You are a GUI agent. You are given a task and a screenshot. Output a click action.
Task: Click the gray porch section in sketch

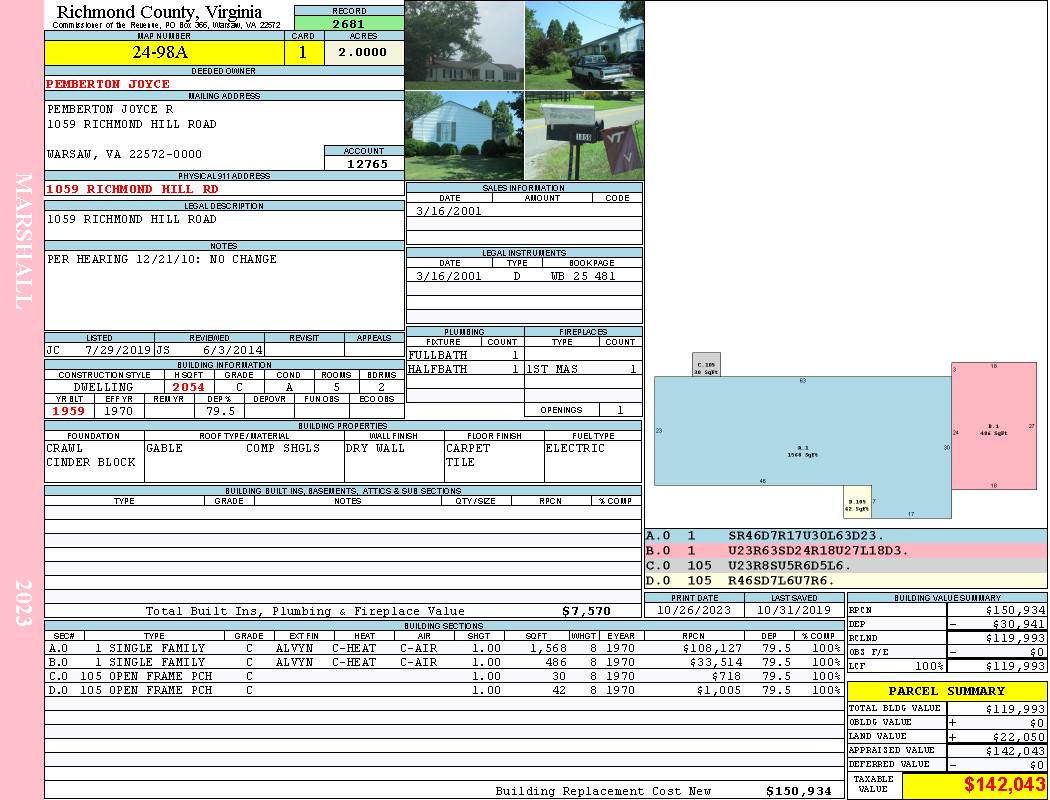[x=706, y=365]
